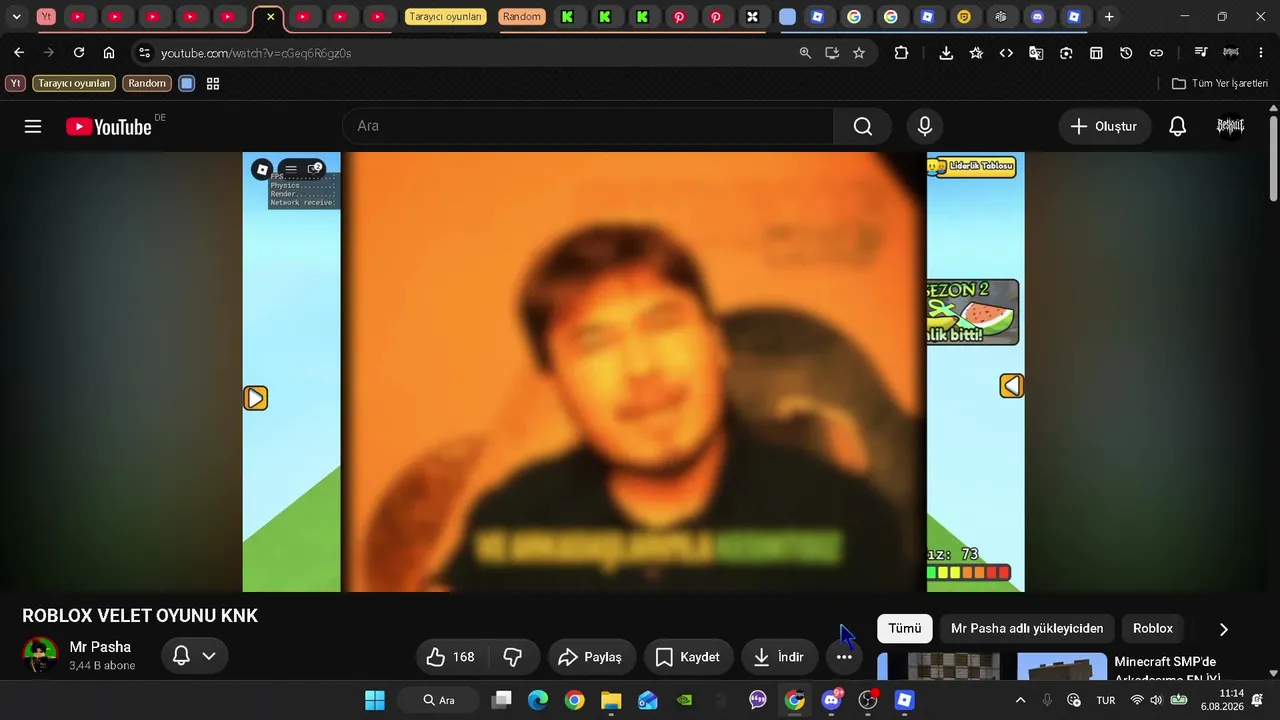Like the video with 168 likes

coord(451,657)
